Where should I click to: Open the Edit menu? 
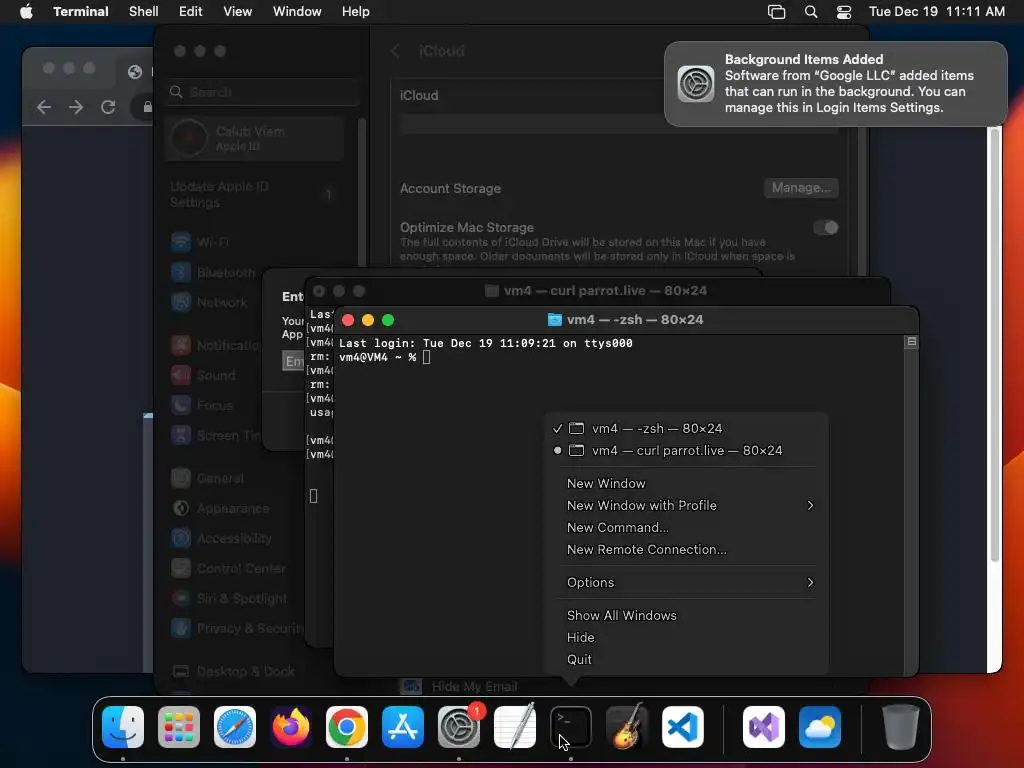[190, 12]
